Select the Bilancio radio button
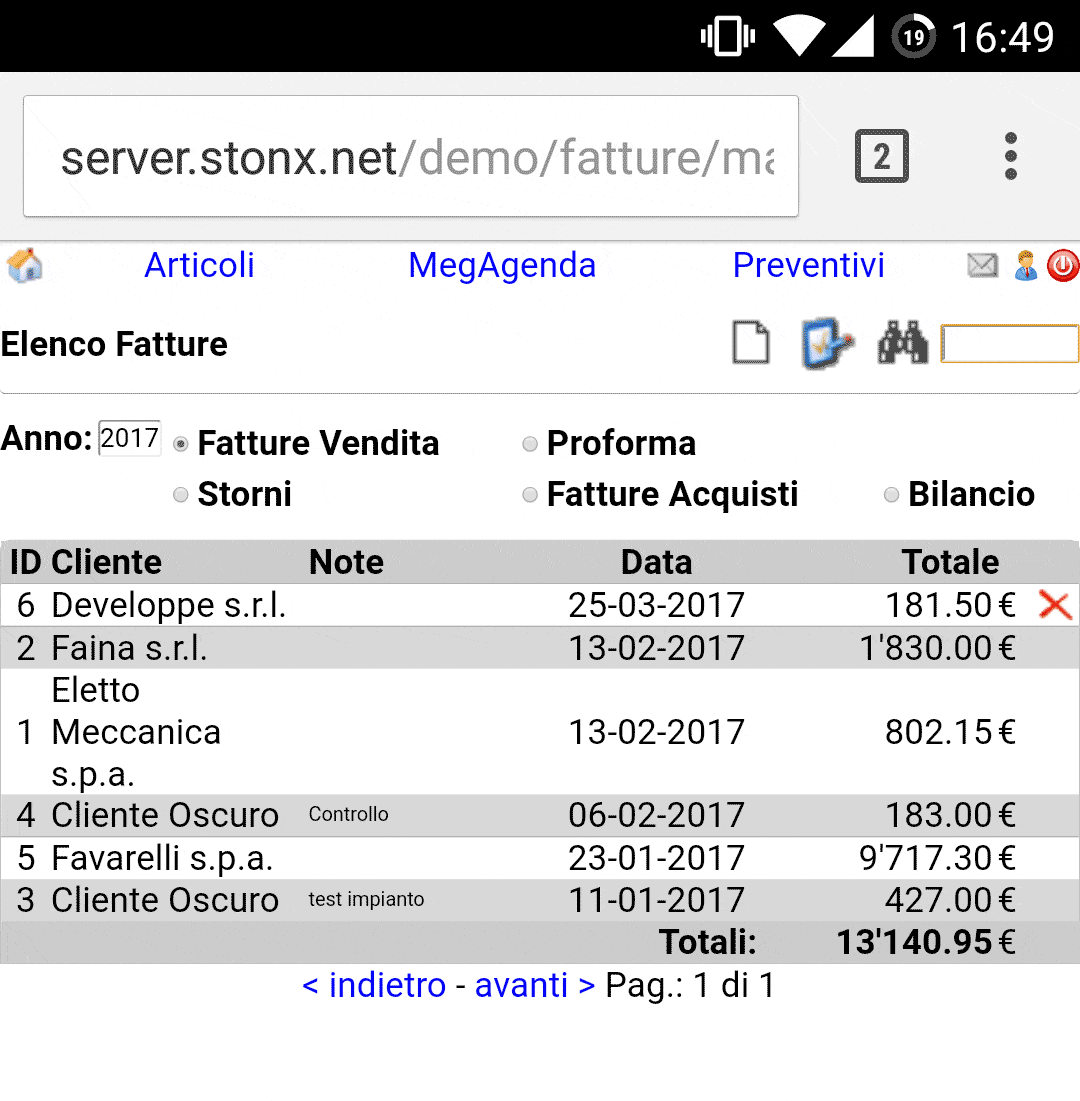 tap(891, 495)
